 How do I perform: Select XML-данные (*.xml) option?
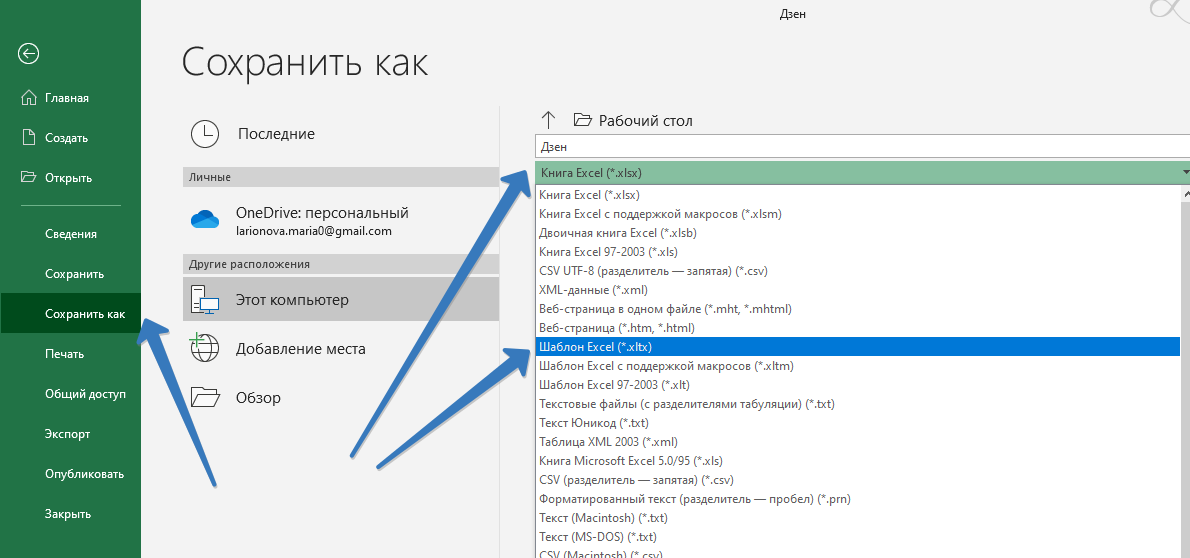[x=858, y=290]
